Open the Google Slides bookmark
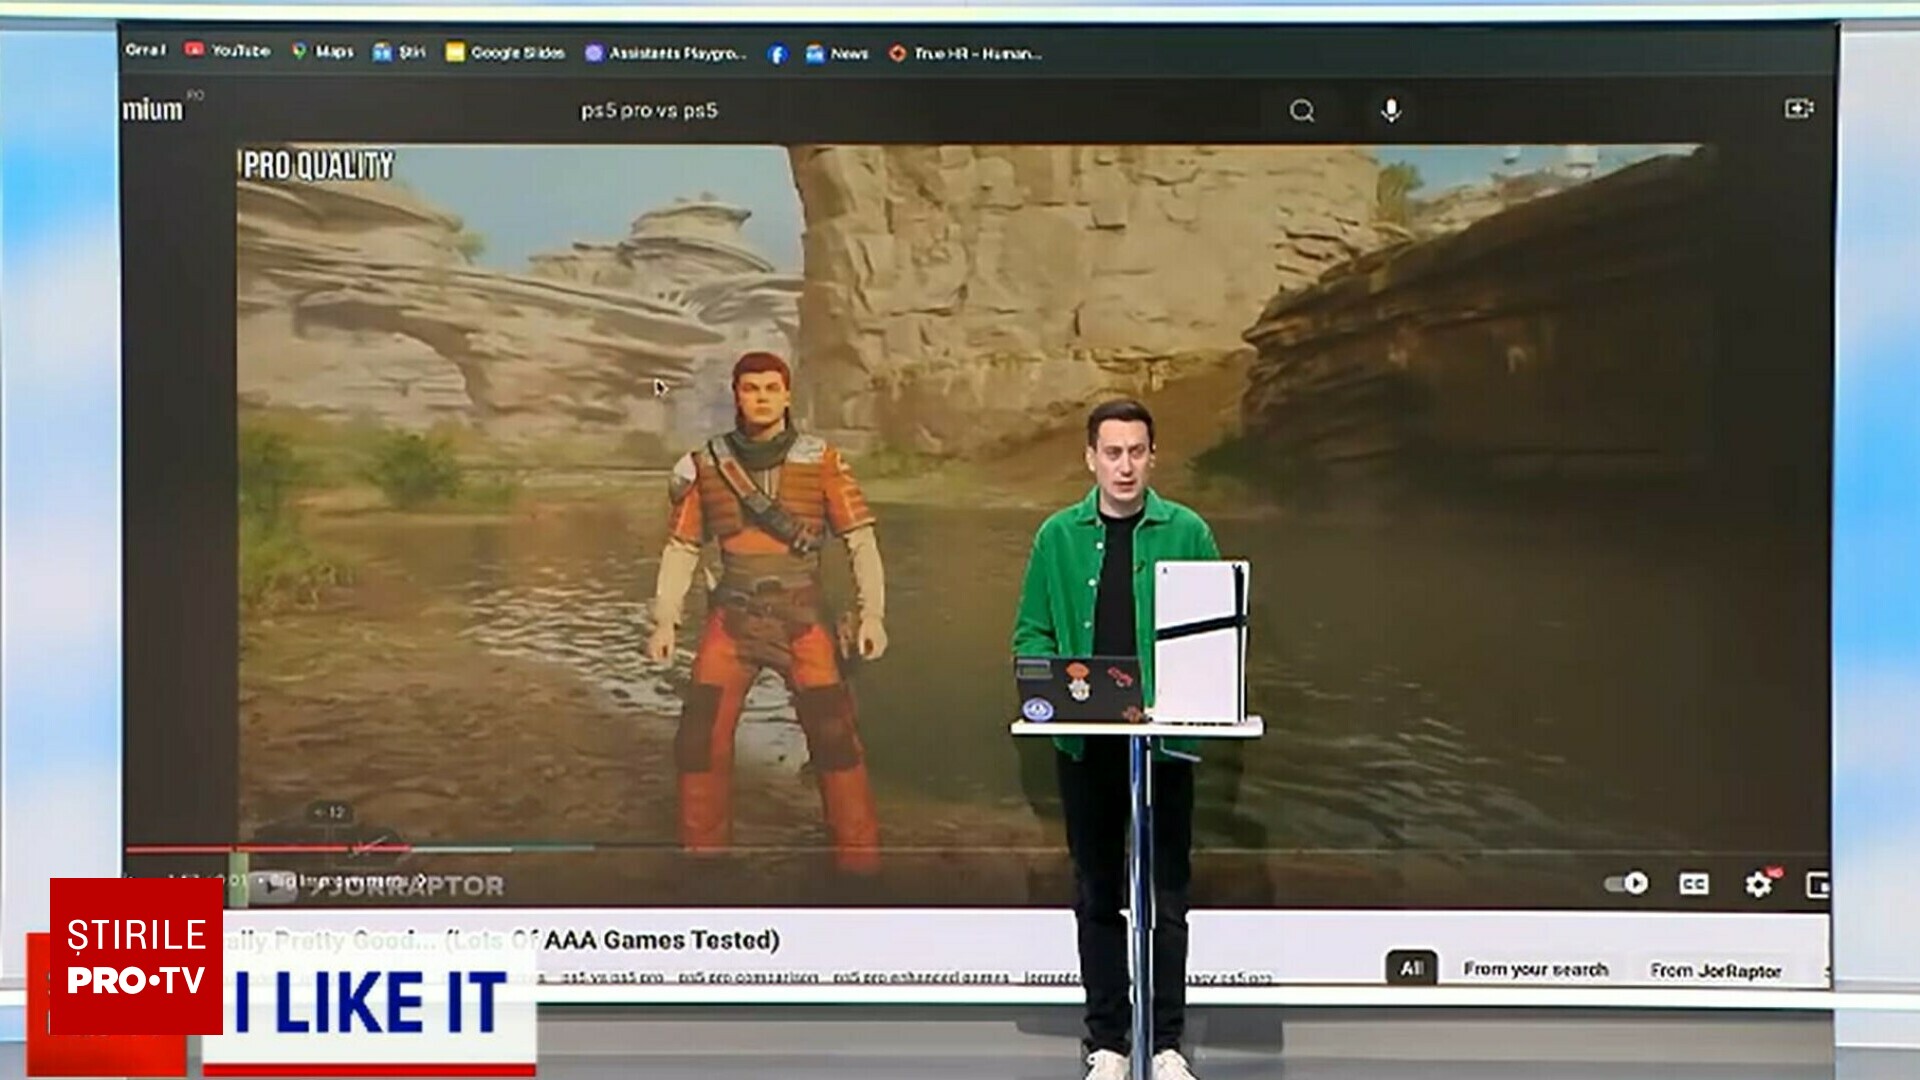This screenshot has width=1920, height=1080. pos(505,52)
